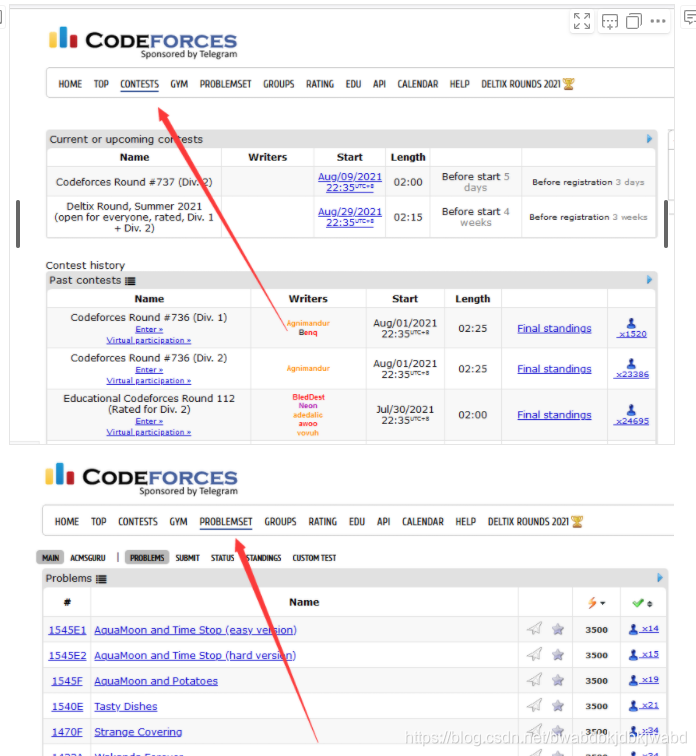Select the SUBMIT sub-tab under problemset
The image size is (696, 756).
[x=187, y=558]
